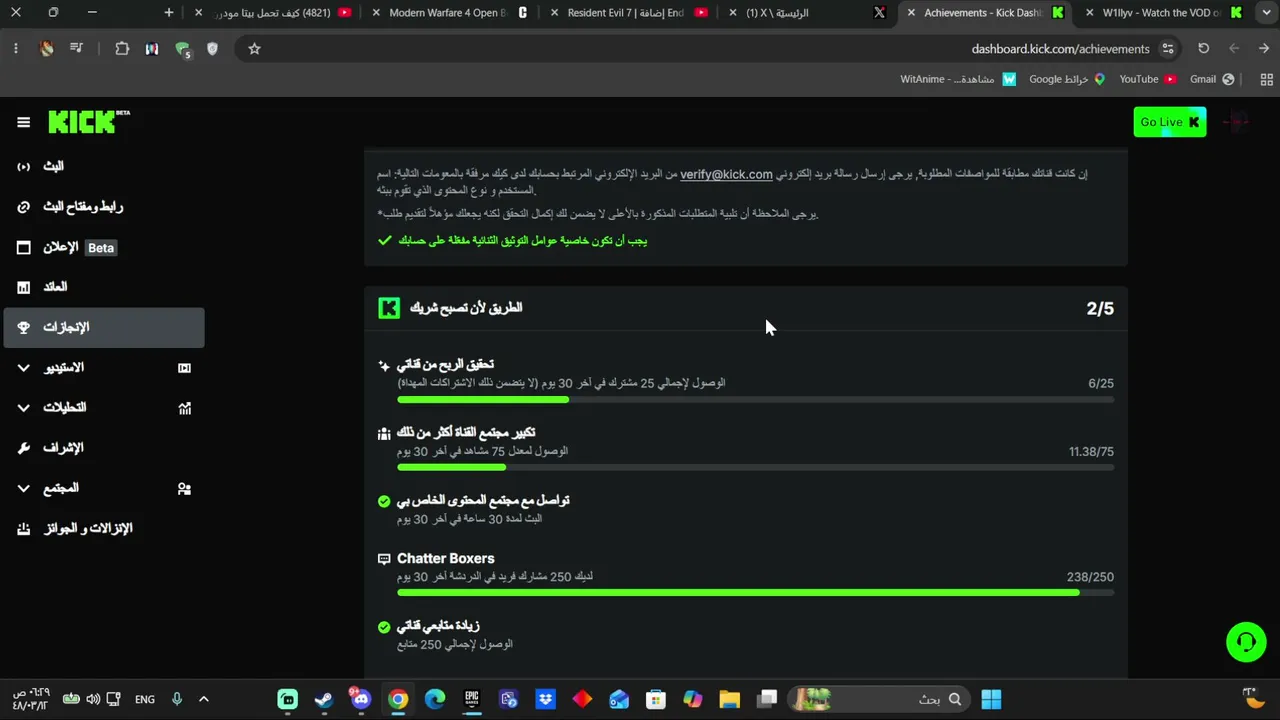The image size is (1280, 720).
Task: Click the studio panel icon in sidebar
Action: (x=184, y=368)
